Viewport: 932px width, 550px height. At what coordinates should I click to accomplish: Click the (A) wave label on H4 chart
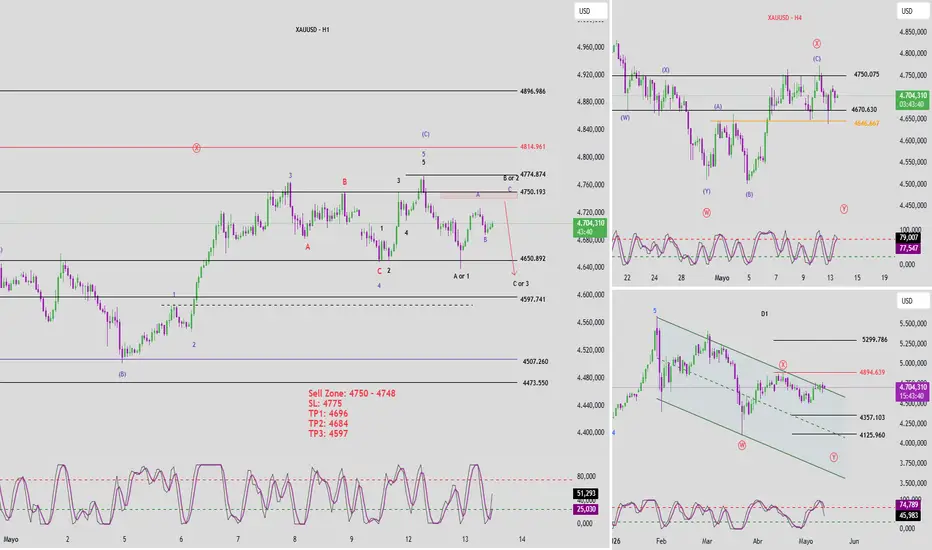pos(718,107)
